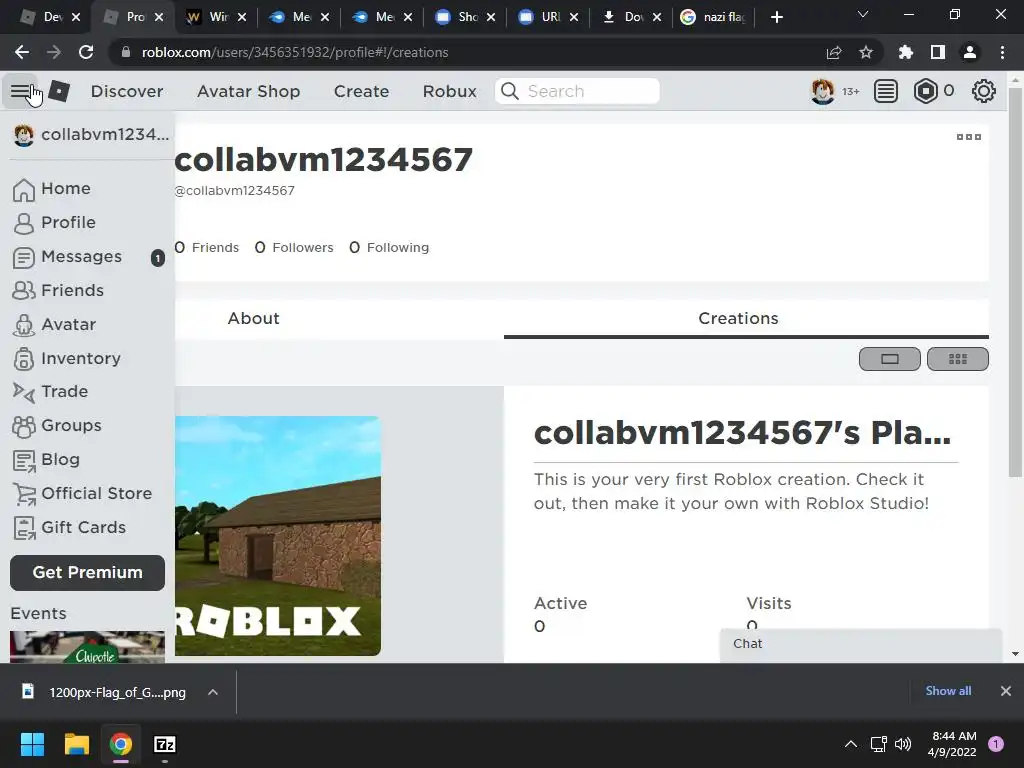
Task: Open the Roblox place thumbnail image
Action: point(278,536)
